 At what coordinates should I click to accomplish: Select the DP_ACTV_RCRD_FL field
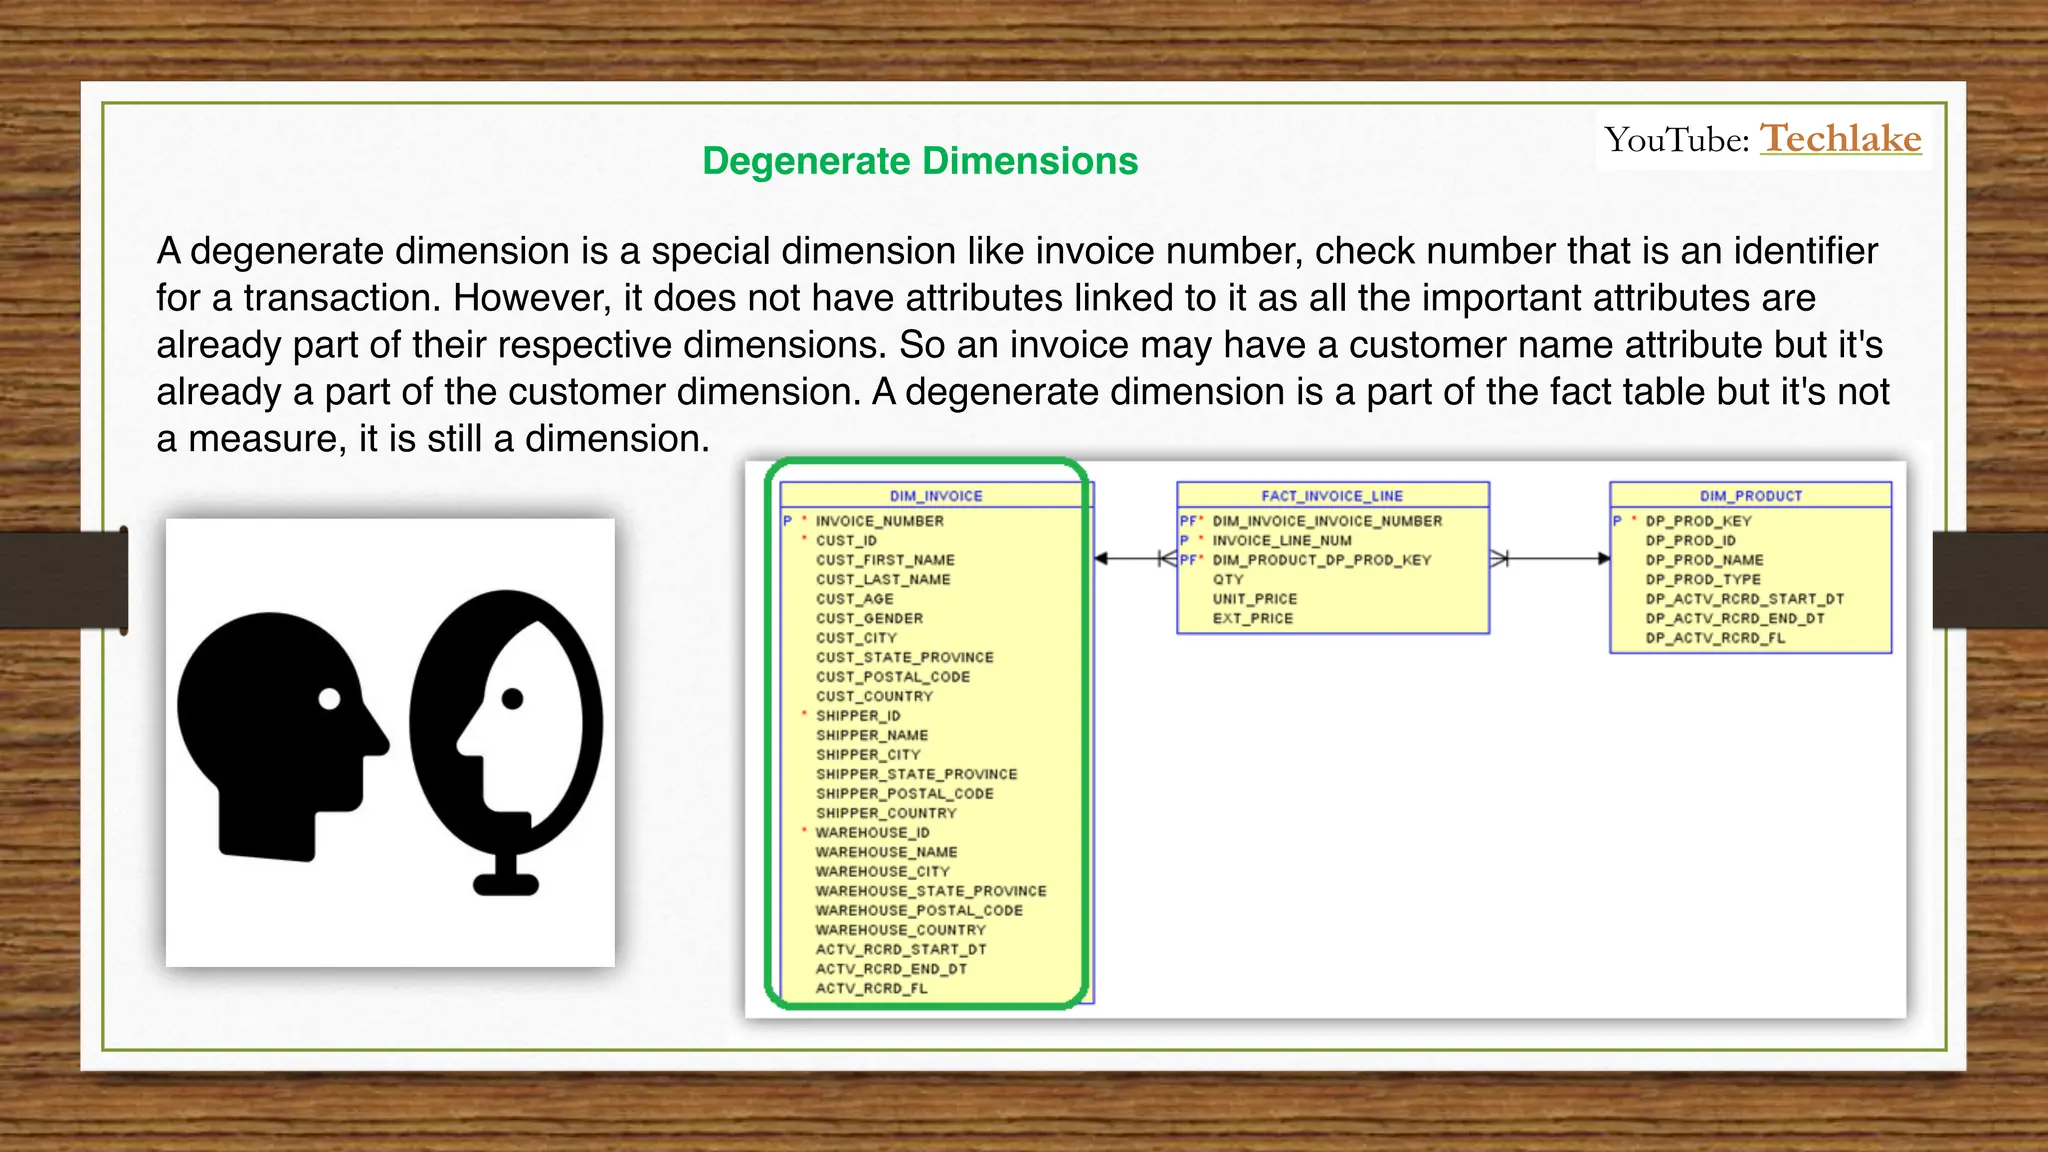click(1715, 638)
